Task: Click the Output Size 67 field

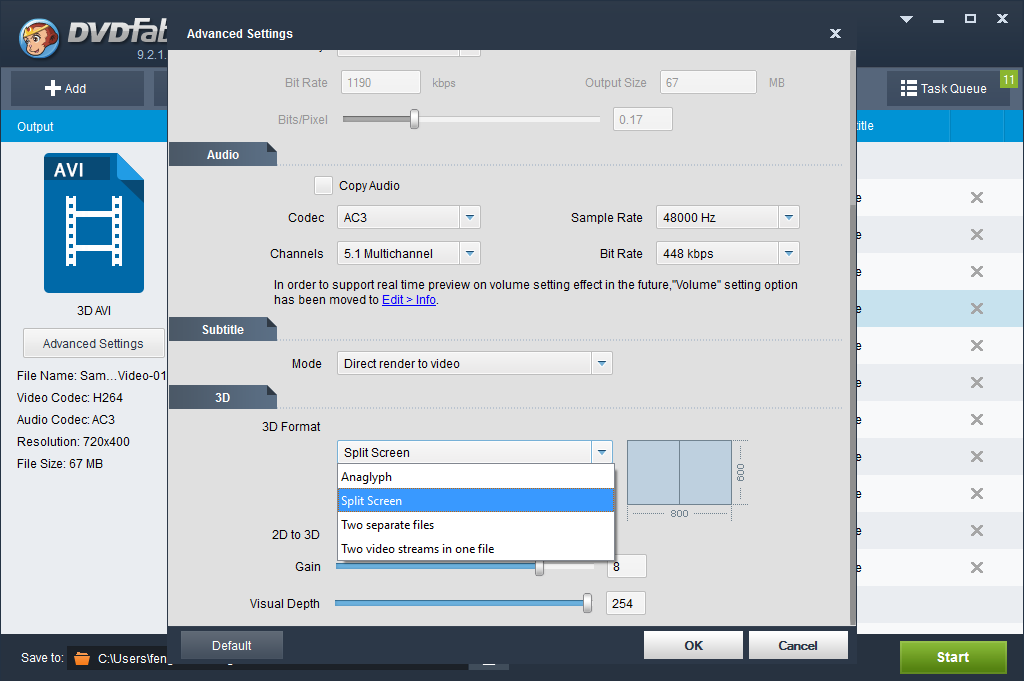Action: click(x=708, y=82)
